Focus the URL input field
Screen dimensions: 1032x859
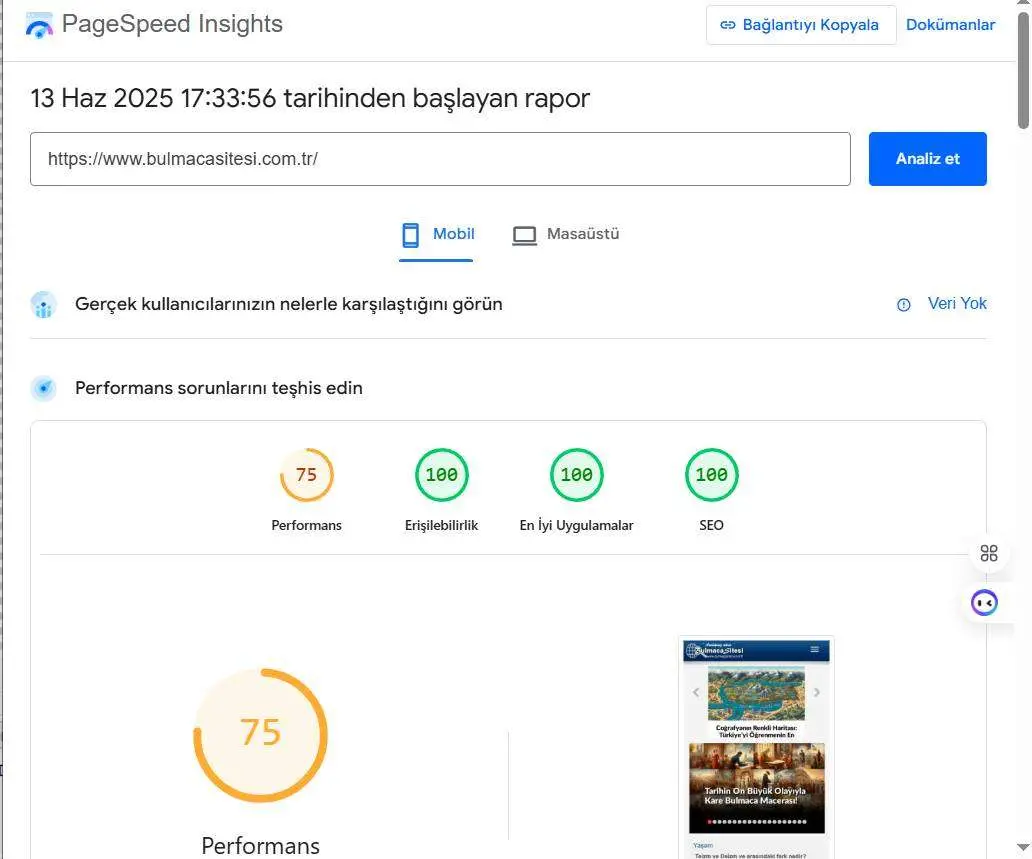point(440,159)
